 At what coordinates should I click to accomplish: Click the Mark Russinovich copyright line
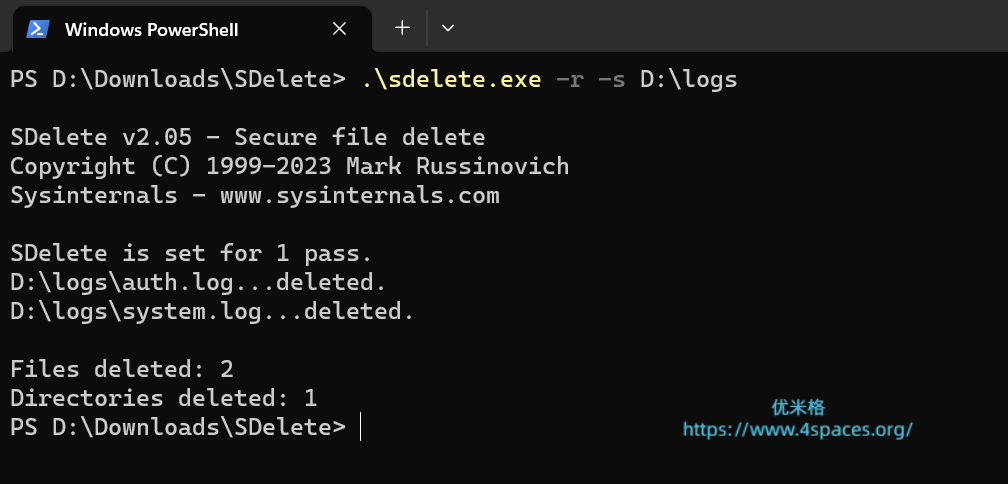tap(289, 167)
